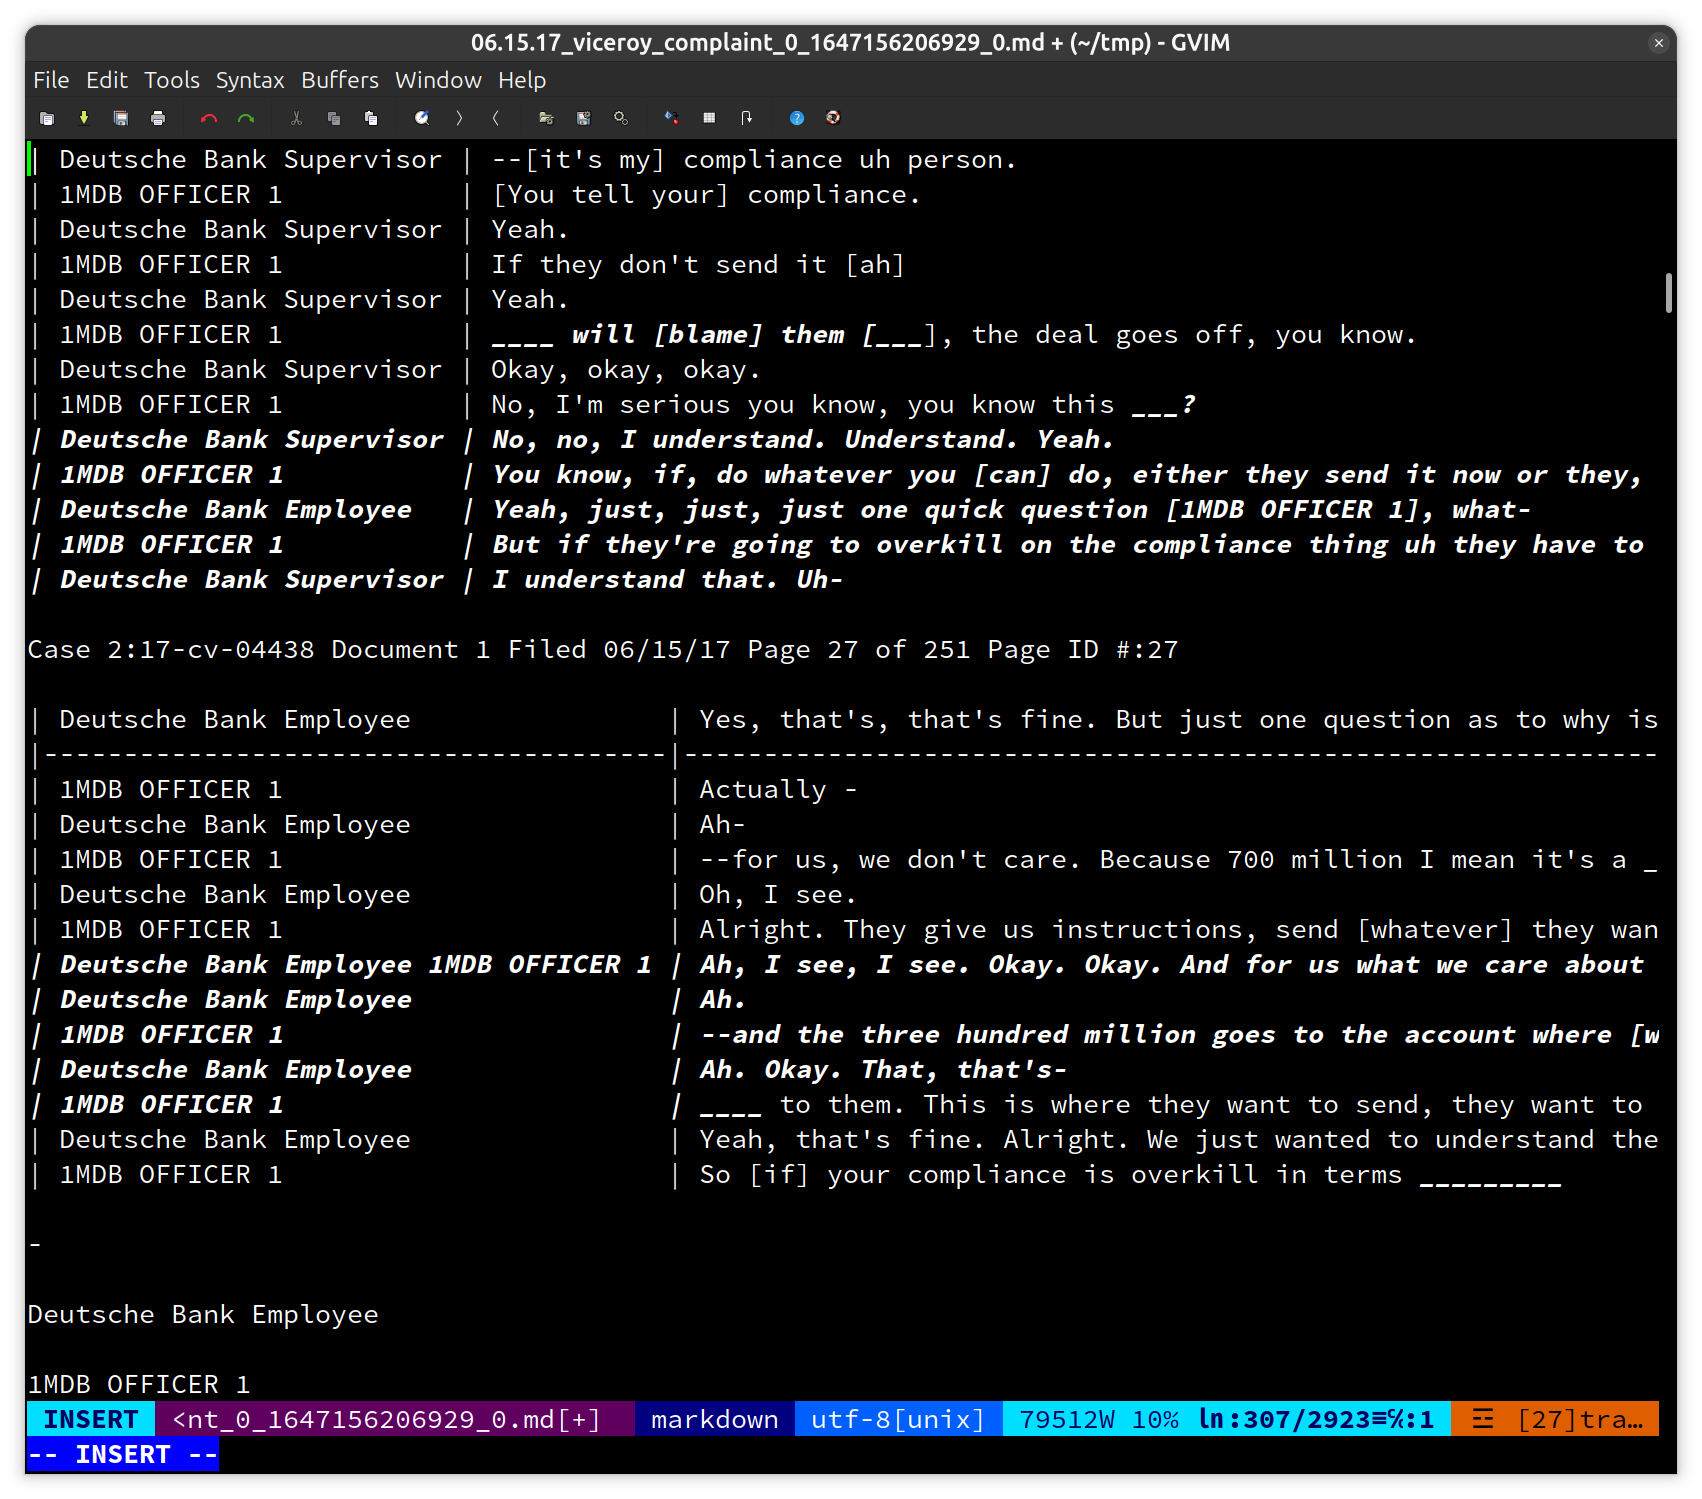The height and width of the screenshot is (1499, 1702).
Task: Open a file with the Open icon
Action: tap(47, 118)
